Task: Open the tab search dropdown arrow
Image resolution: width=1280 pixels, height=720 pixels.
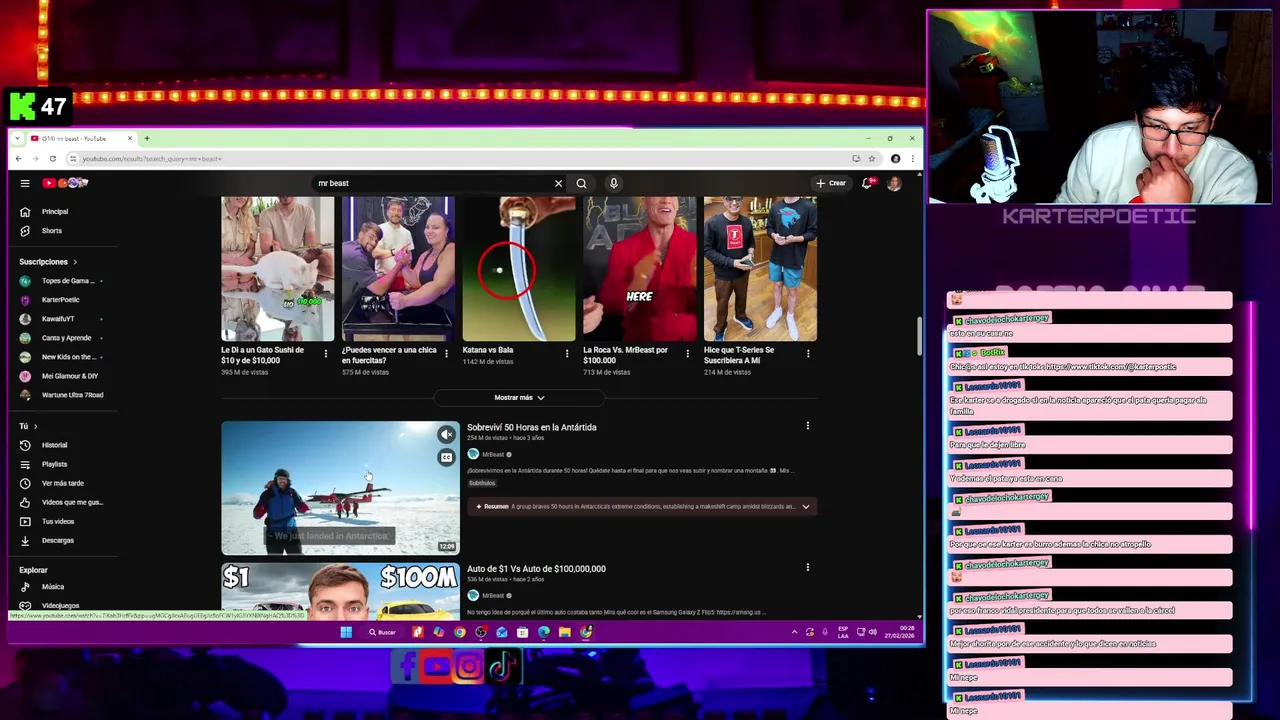Action: (x=18, y=138)
